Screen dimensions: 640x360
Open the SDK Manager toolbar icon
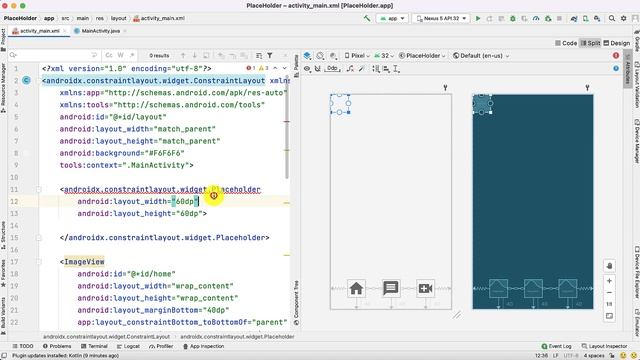pos(597,18)
